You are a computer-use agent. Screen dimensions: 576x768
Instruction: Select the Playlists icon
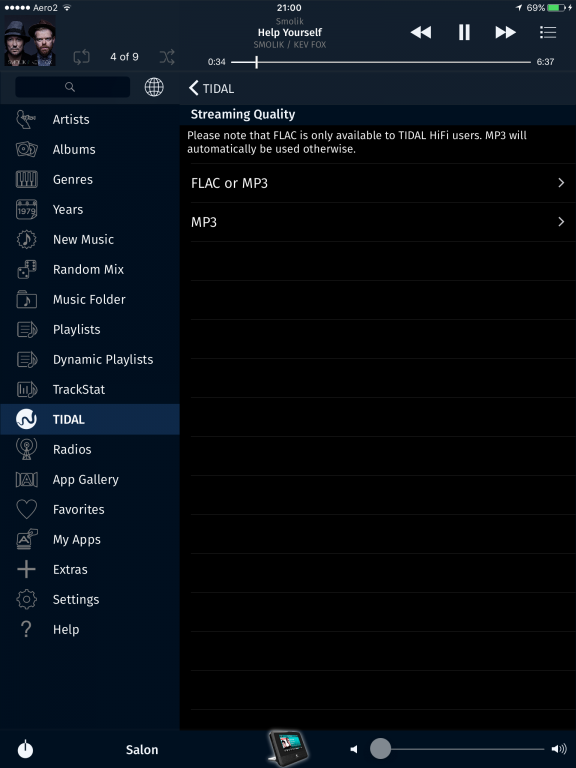26,330
